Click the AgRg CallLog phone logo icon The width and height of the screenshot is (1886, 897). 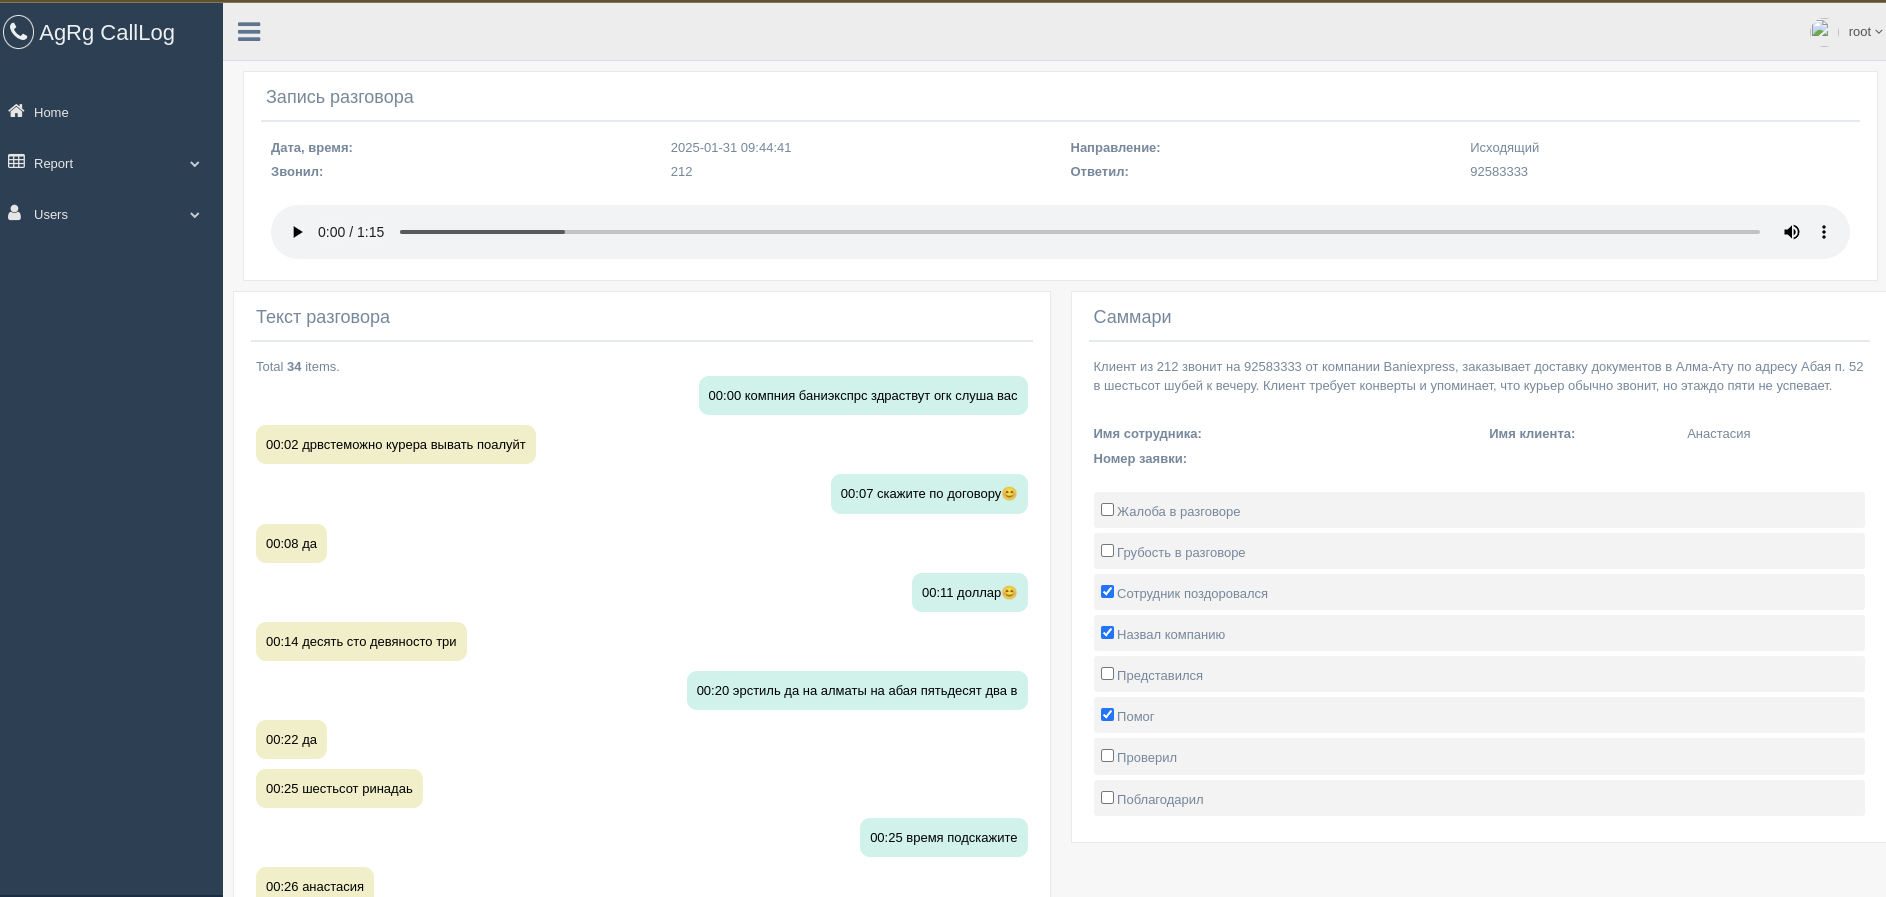coord(18,32)
